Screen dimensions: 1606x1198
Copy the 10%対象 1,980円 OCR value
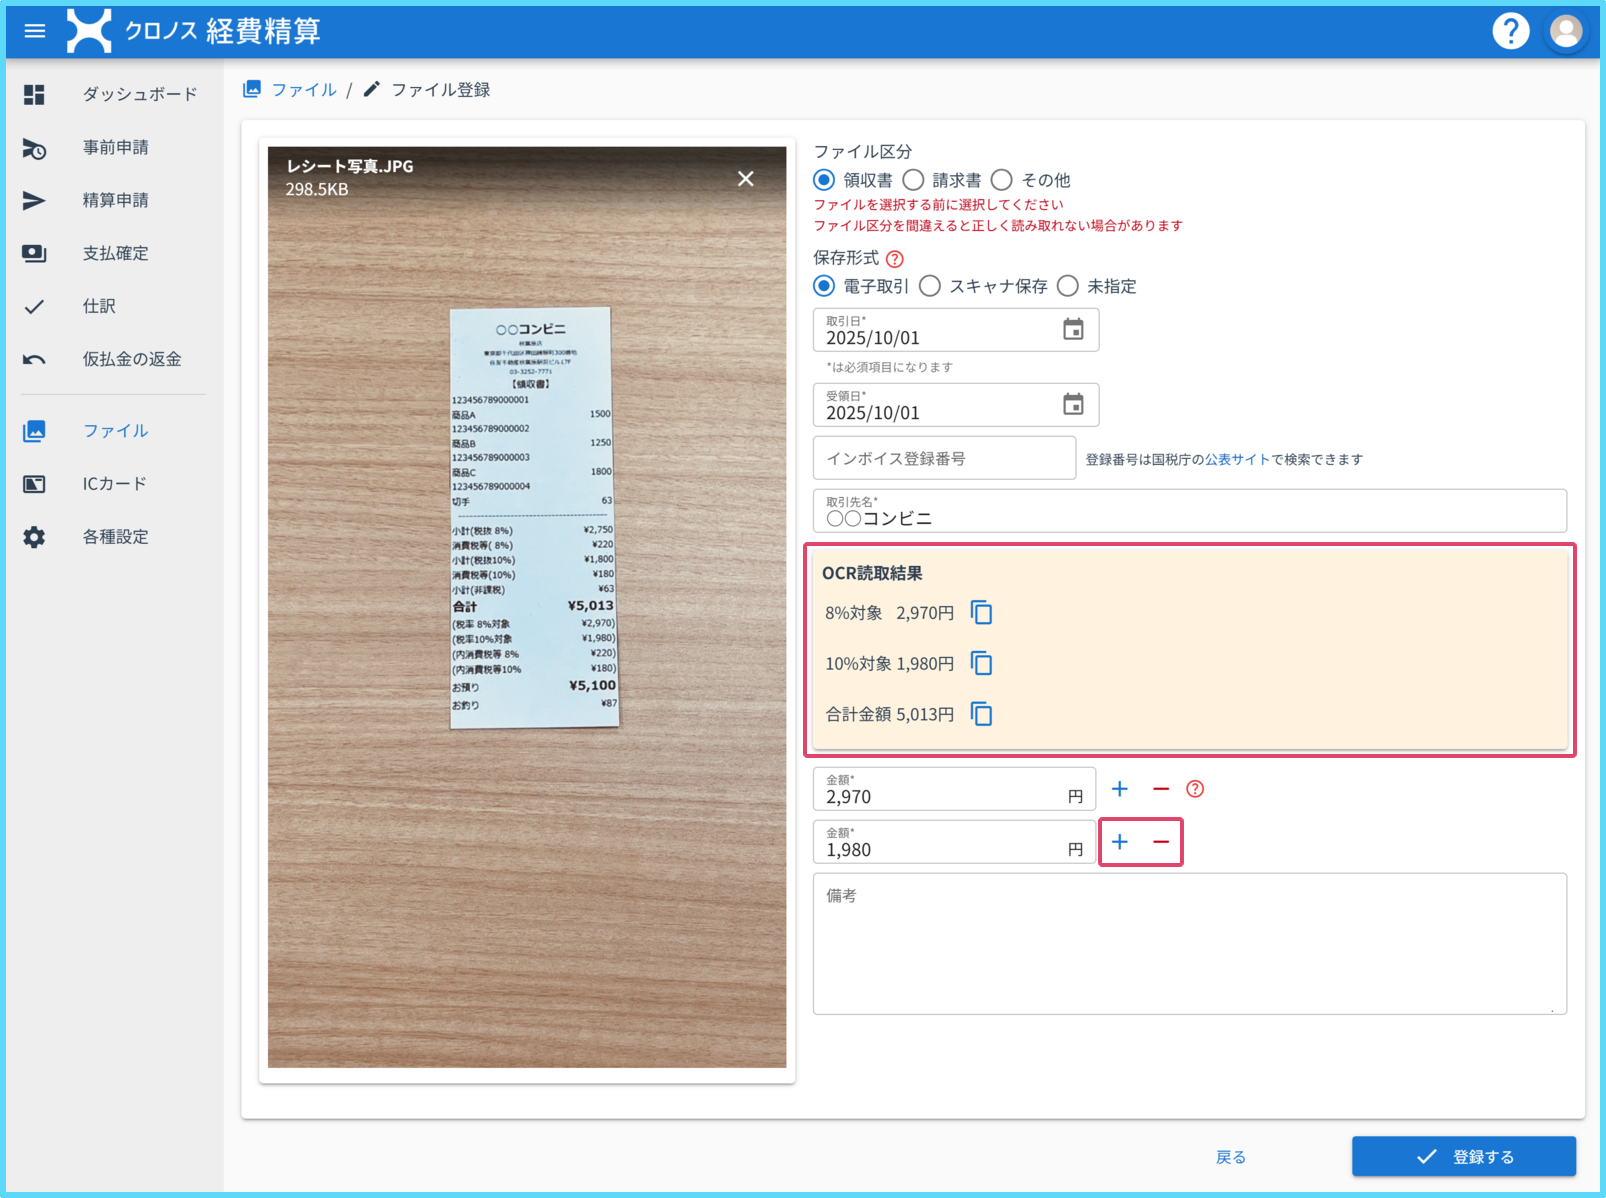pyautogui.click(x=981, y=664)
